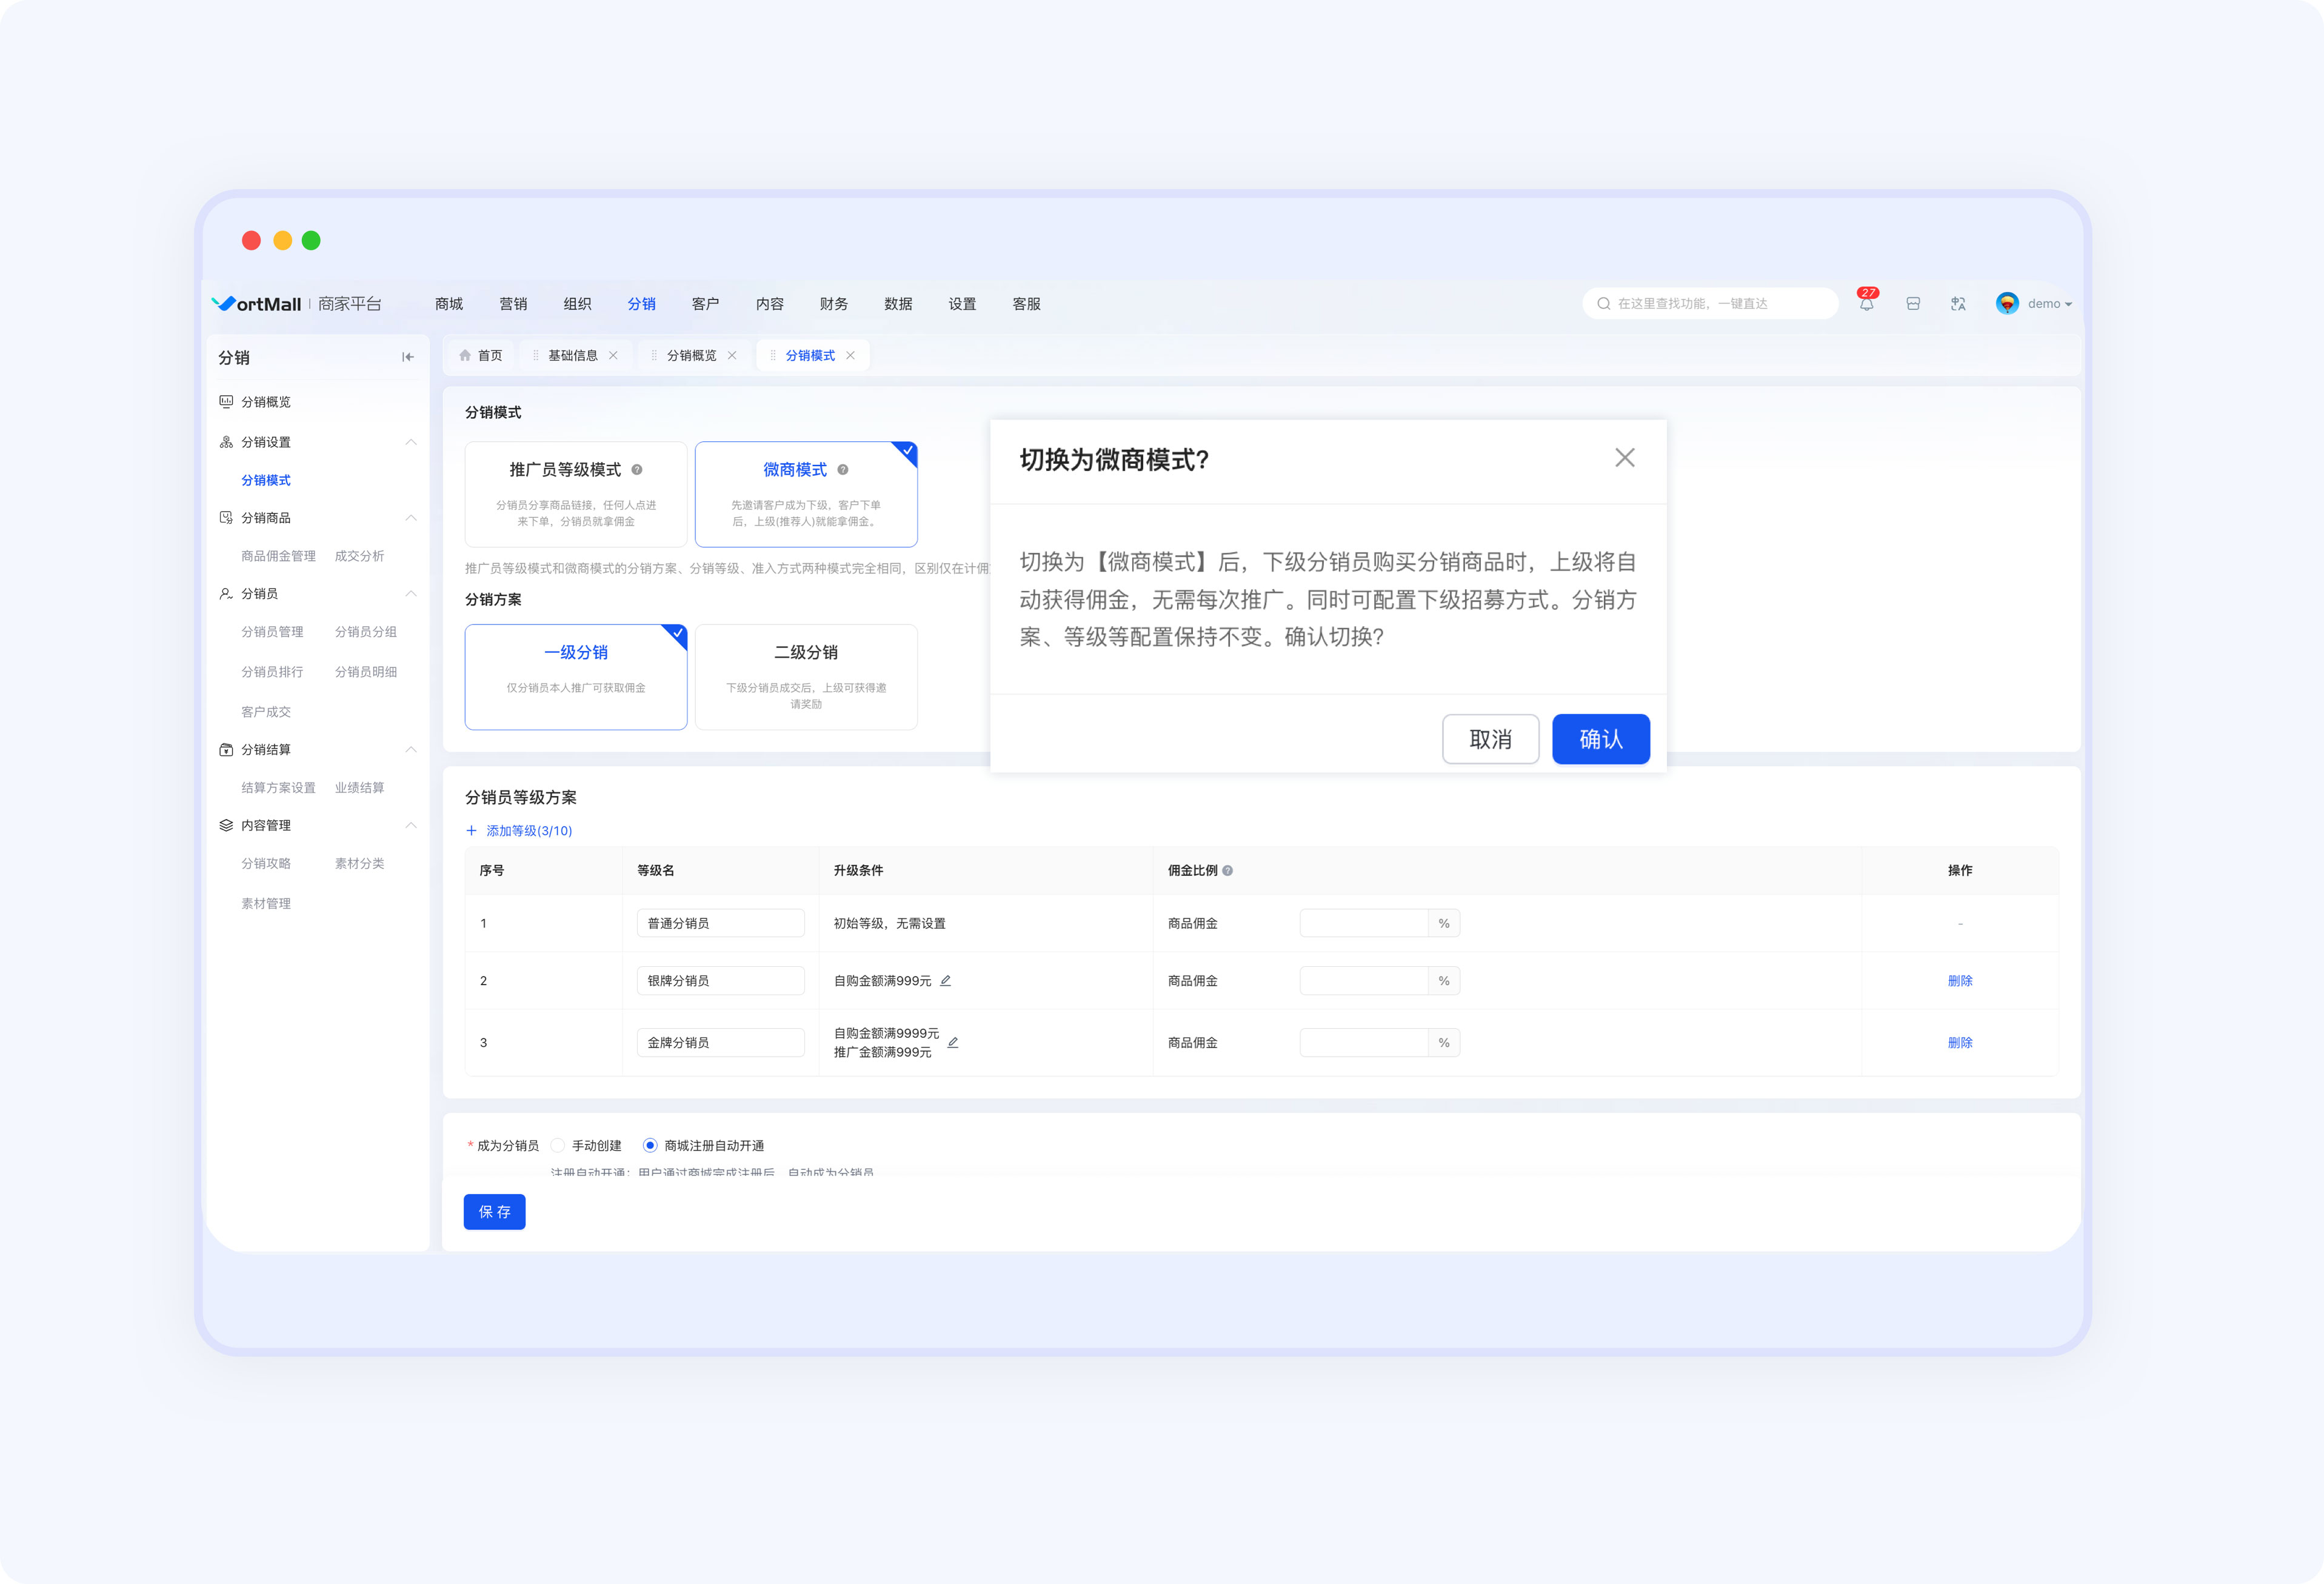This screenshot has width=2324, height=1584.
Task: Click the 分销结算 sidebar icon
Action: [x=226, y=750]
